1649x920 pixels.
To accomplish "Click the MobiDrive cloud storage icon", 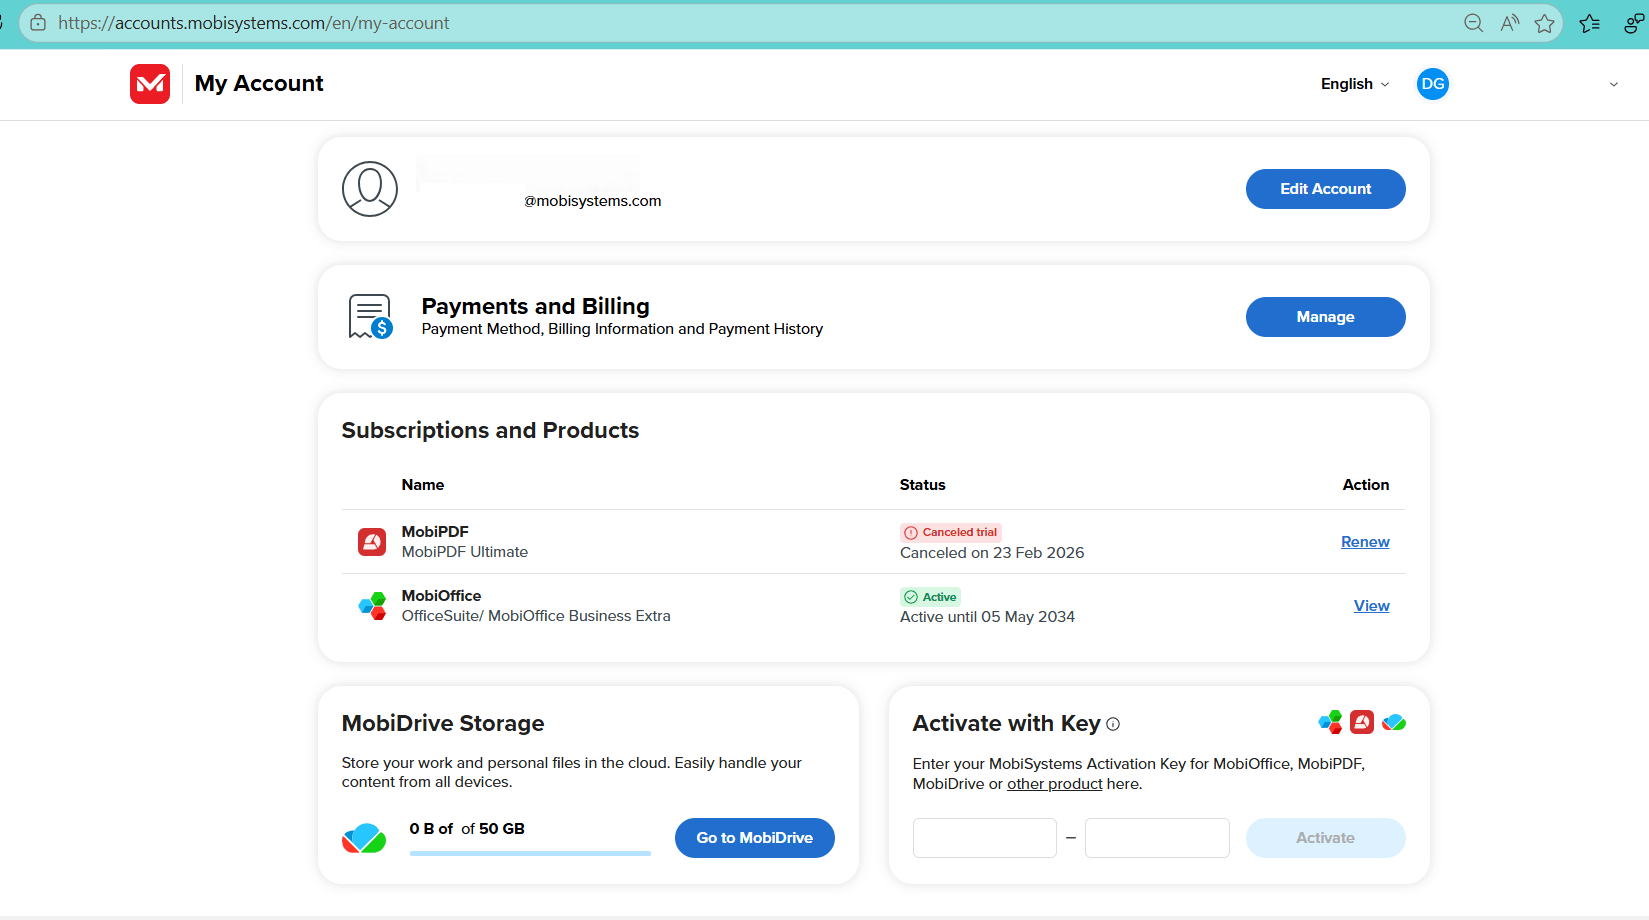I will pyautogui.click(x=364, y=838).
